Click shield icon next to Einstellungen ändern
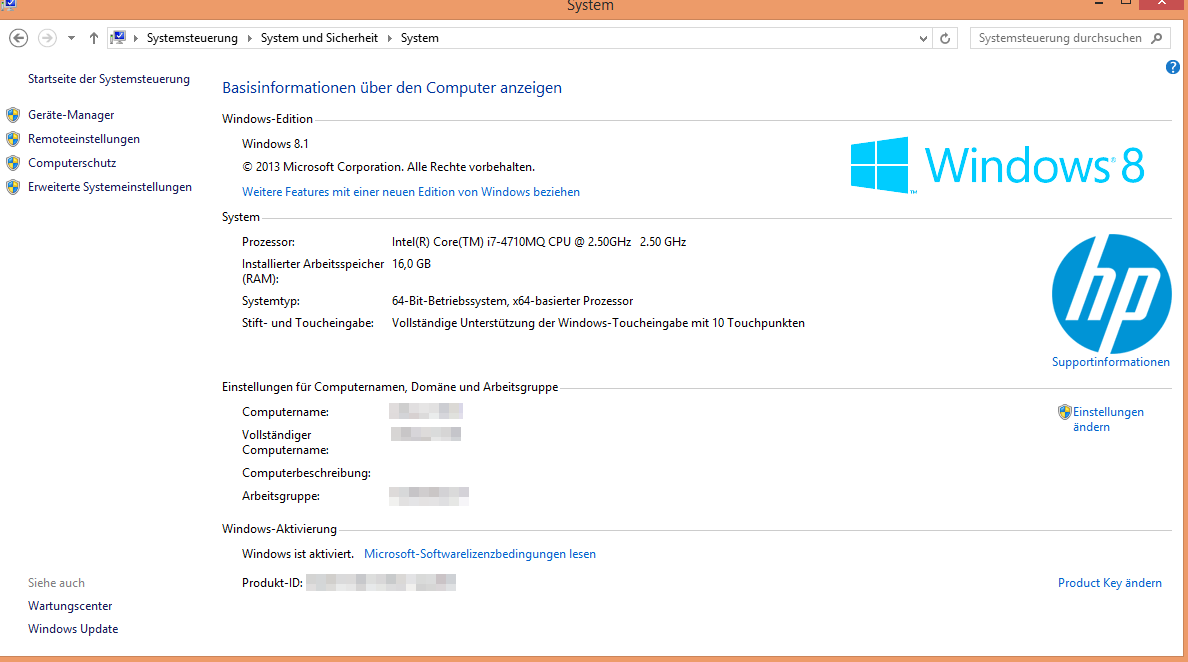This screenshot has height=662, width=1188. tap(1065, 412)
